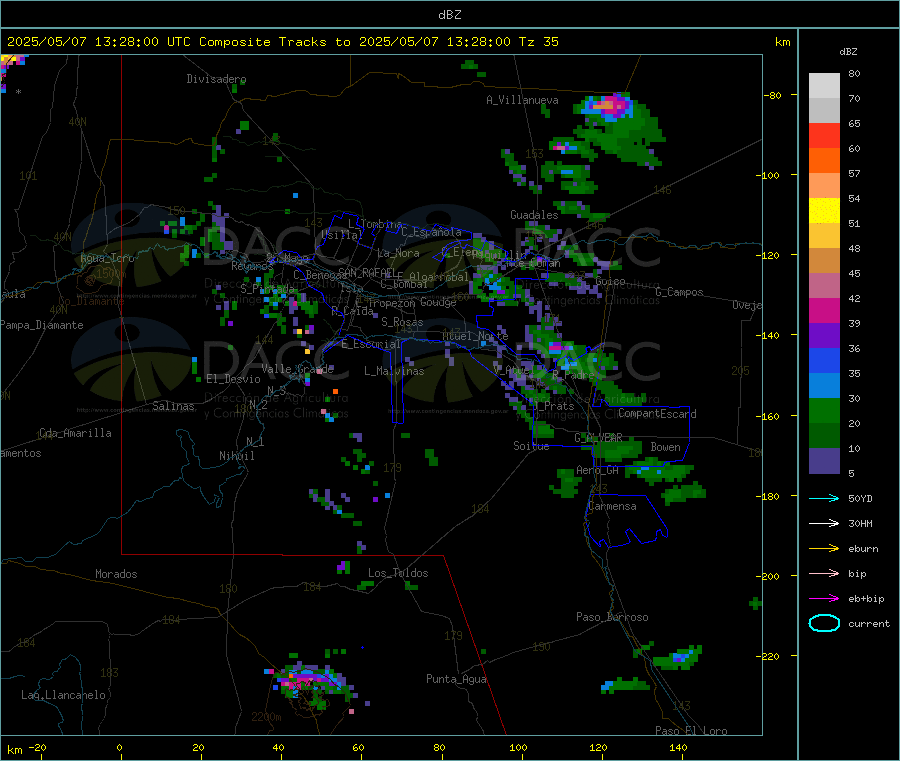The width and height of the screenshot is (900, 761).
Task: Click the 60 km bottom axis tick
Action: (x=358, y=747)
